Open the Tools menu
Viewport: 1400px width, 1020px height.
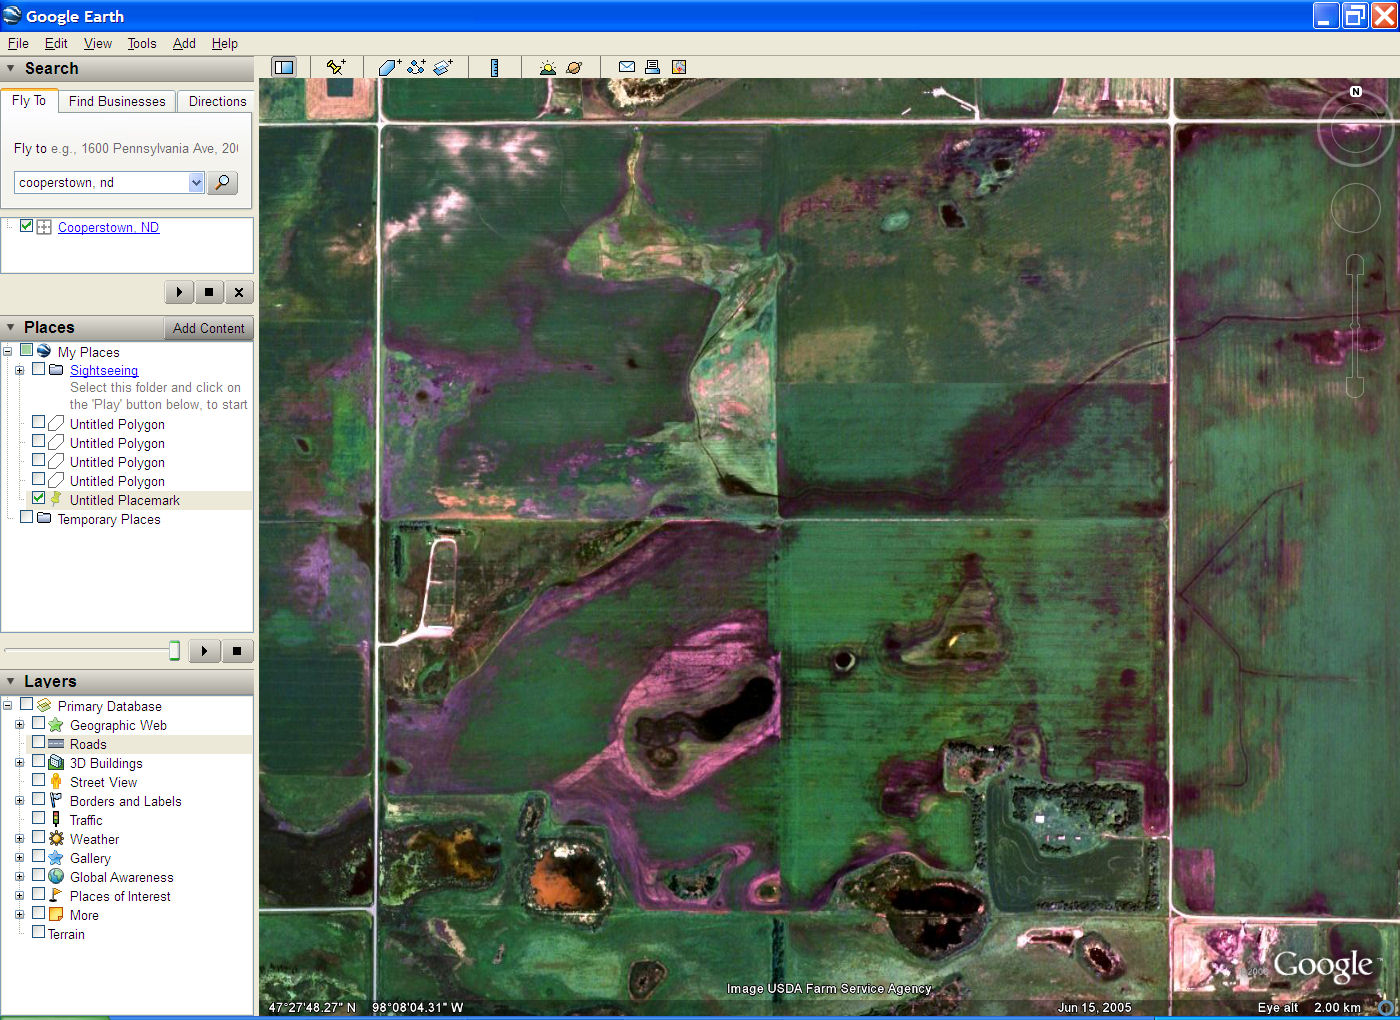(x=142, y=43)
